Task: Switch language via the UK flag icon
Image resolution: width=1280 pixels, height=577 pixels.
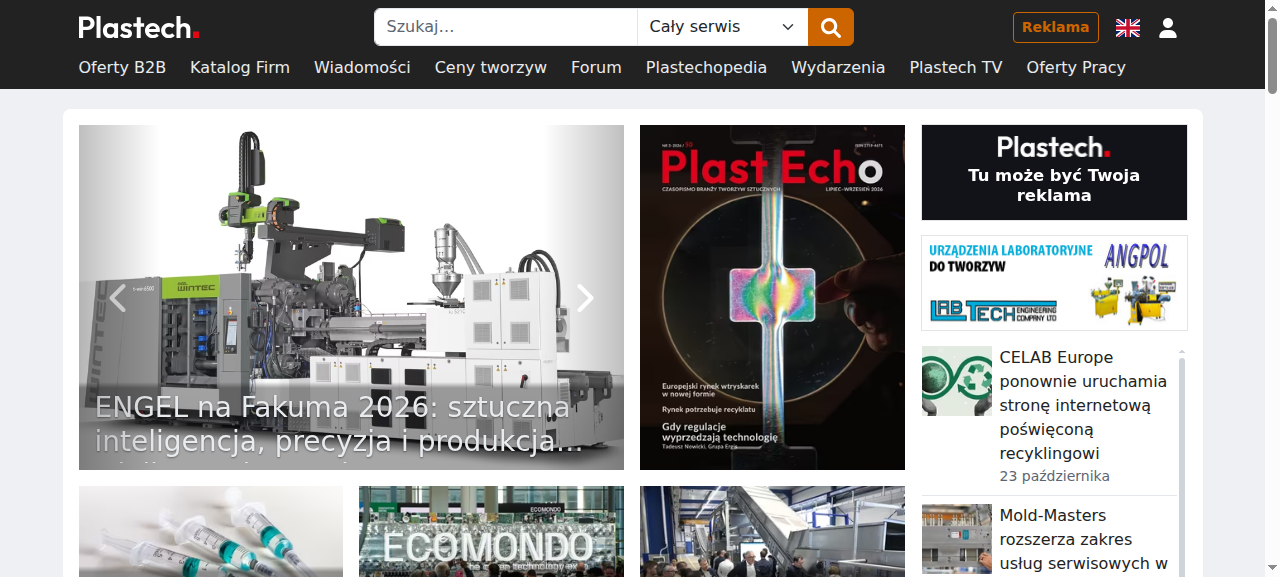Action: coord(1128,28)
